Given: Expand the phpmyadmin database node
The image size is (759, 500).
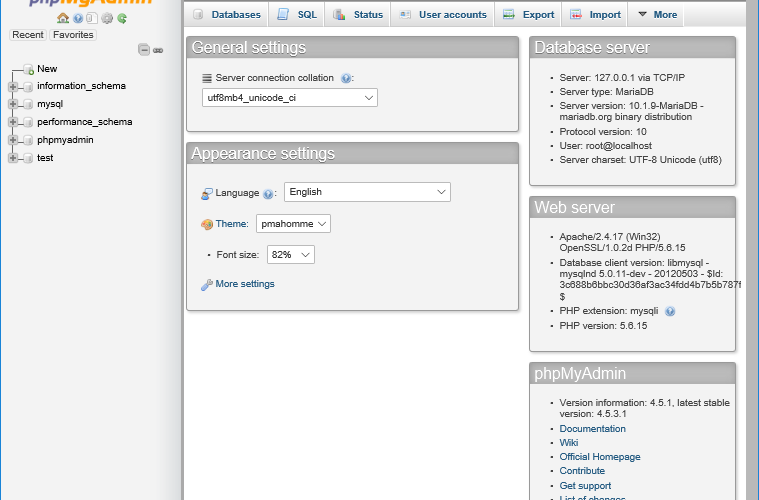Looking at the screenshot, I should pos(13,140).
